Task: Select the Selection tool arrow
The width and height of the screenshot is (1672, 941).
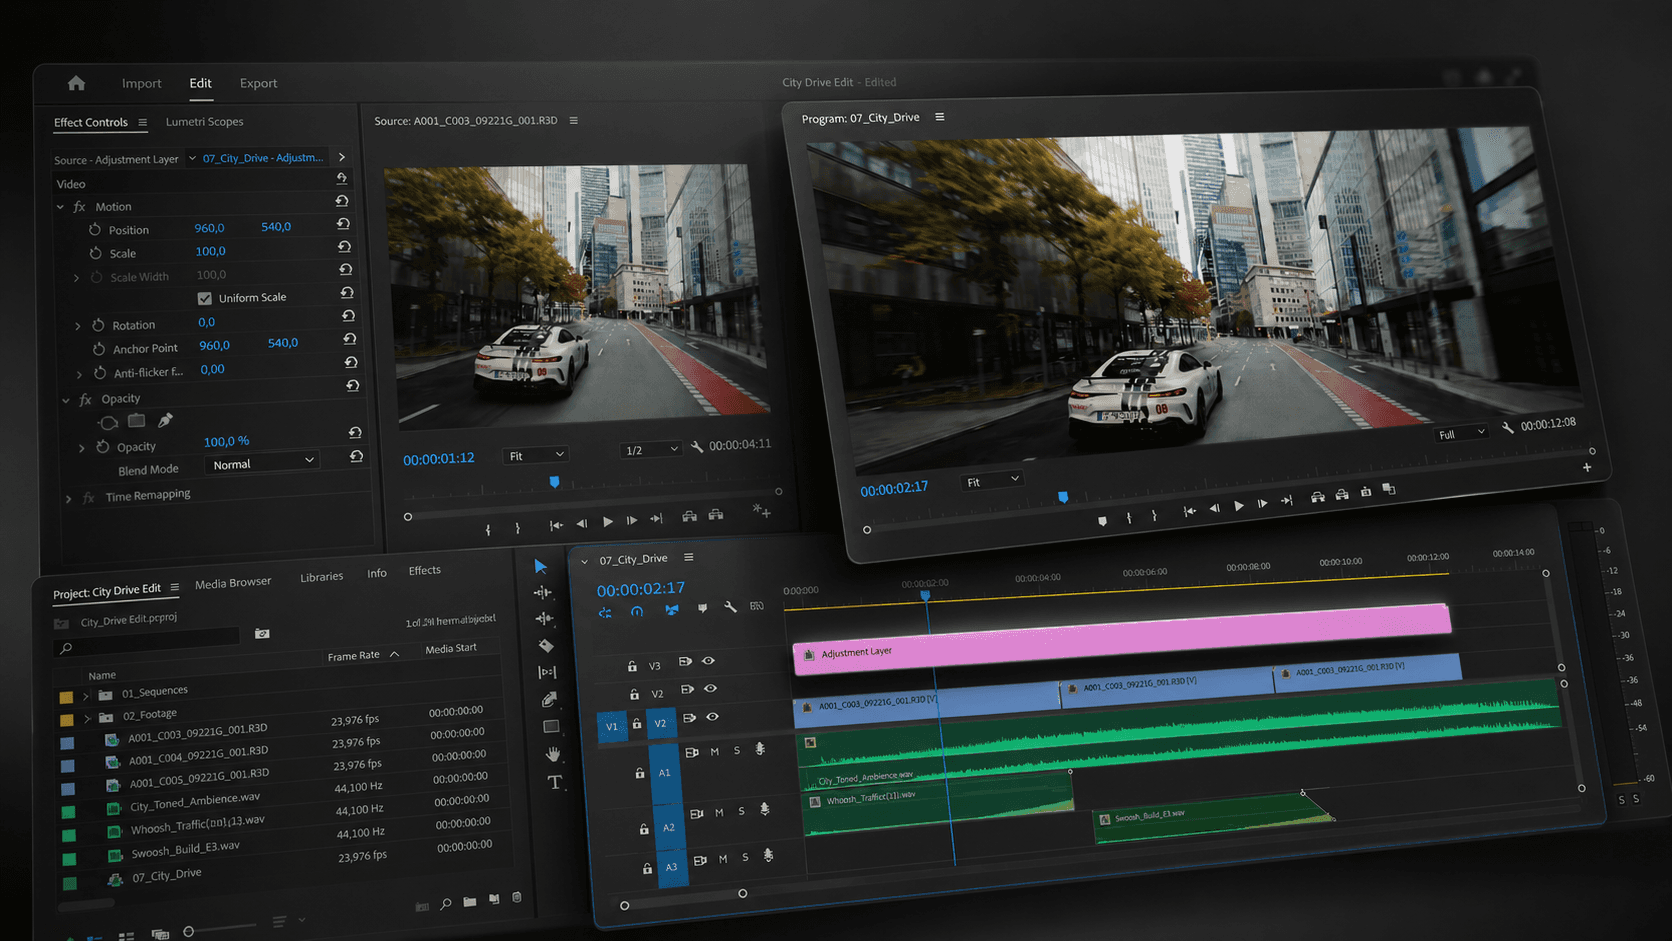Action: [541, 566]
